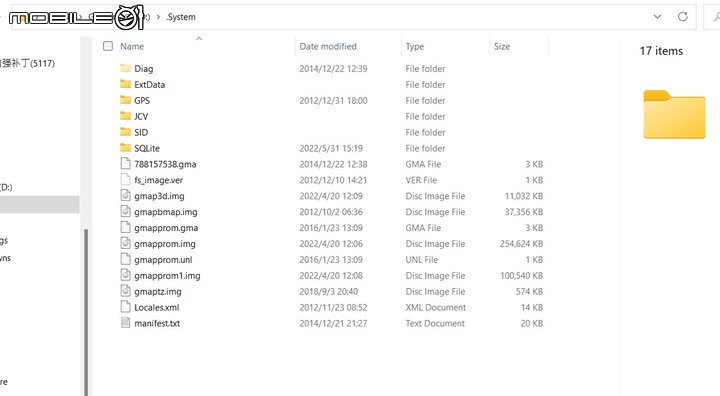Click the refresh icon beside address bar
Screen dimensions: 720x396
[x=683, y=17]
